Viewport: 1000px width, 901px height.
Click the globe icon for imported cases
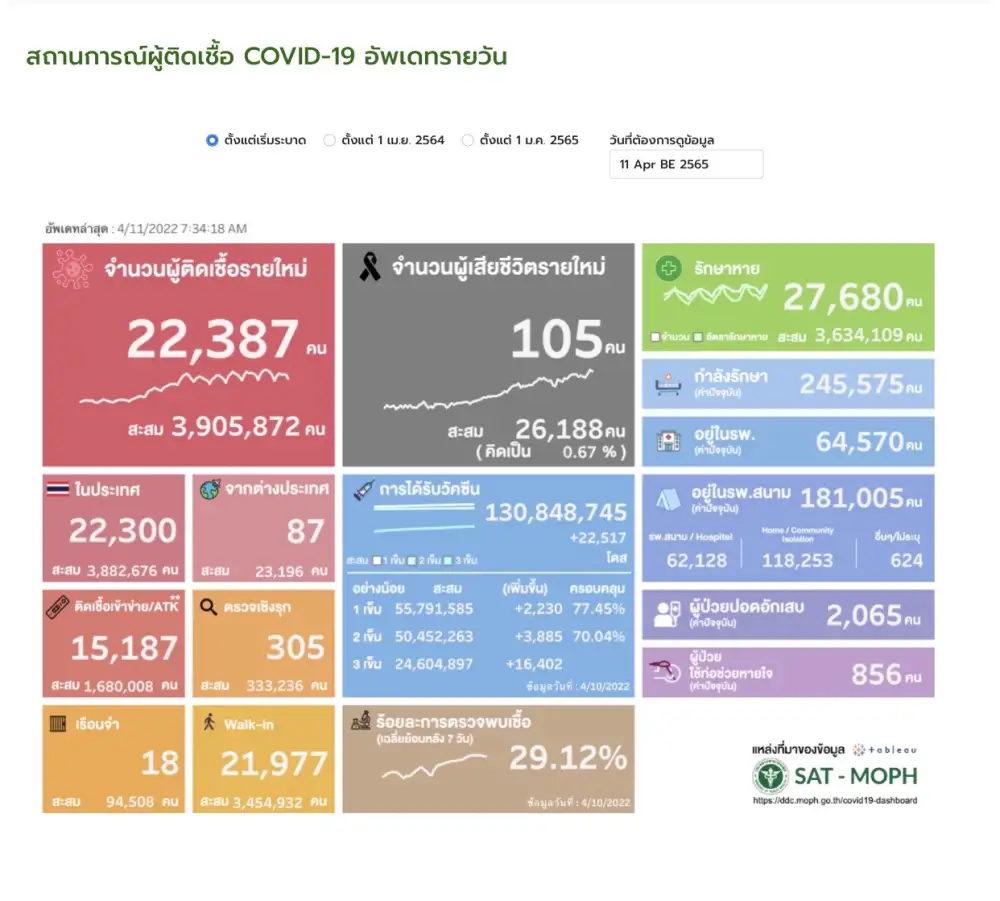click(208, 490)
